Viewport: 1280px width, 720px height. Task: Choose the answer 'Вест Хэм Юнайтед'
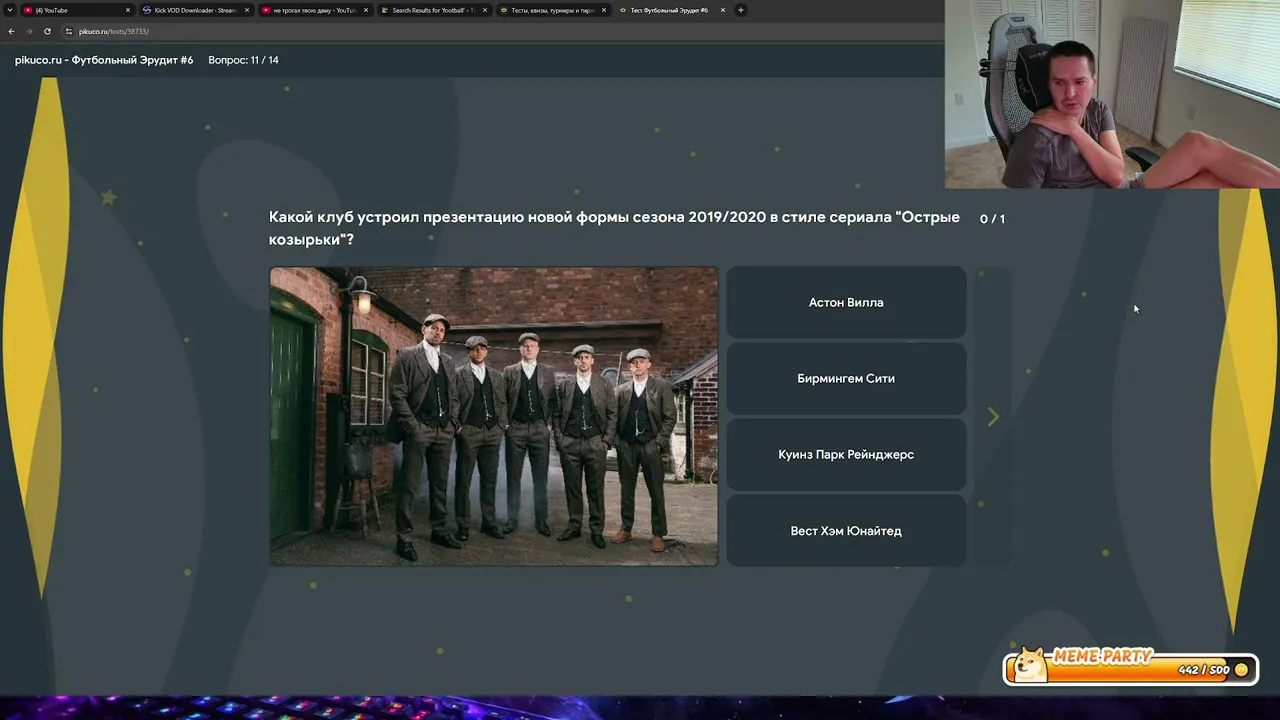(846, 531)
